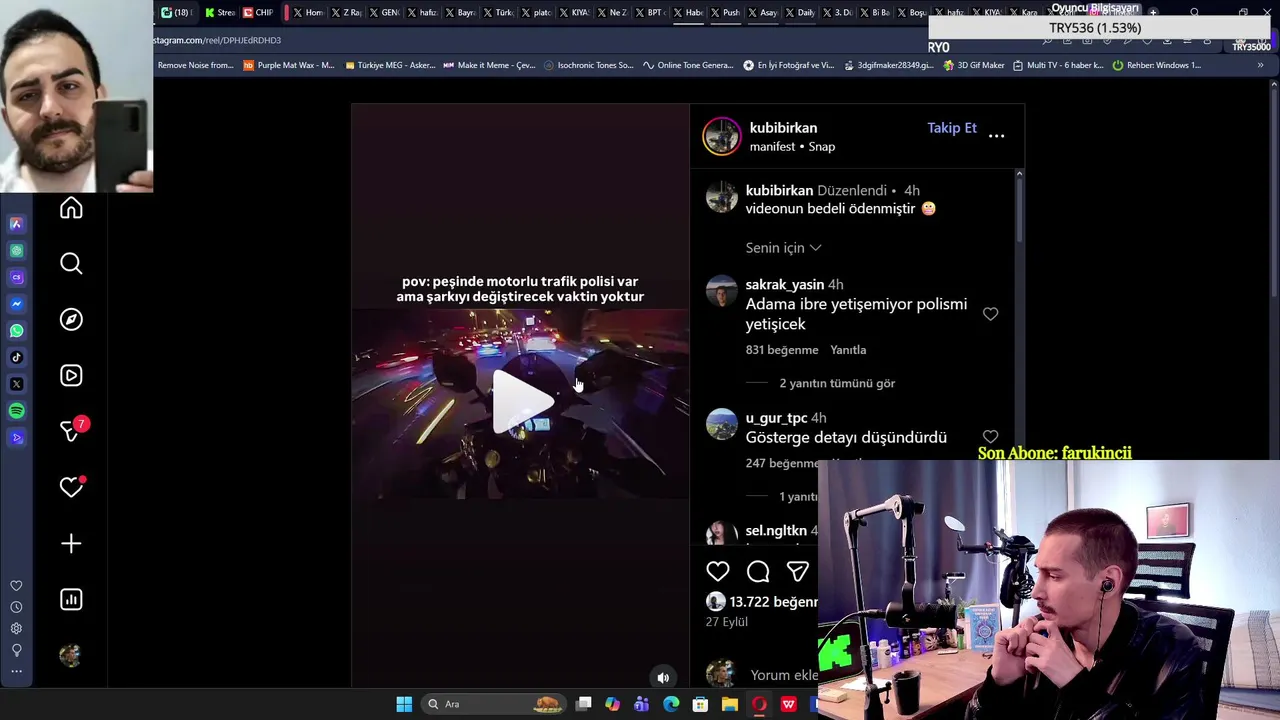Open '3D Gif Maker' bookmark
This screenshot has height=720, width=1280.
tap(974, 65)
